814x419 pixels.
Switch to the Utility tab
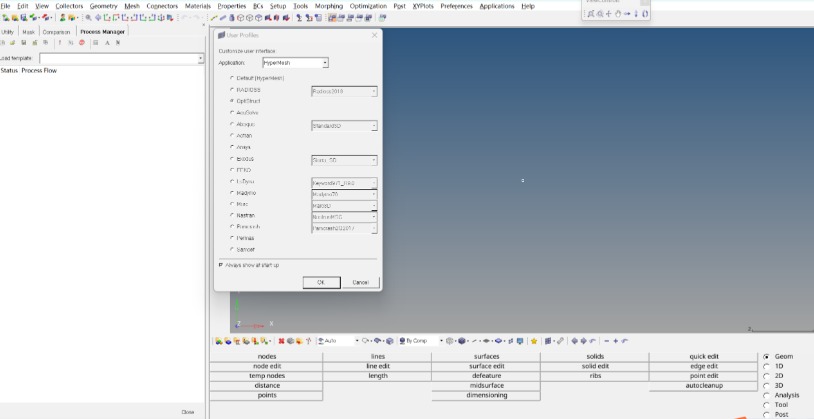pyautogui.click(x=8, y=31)
